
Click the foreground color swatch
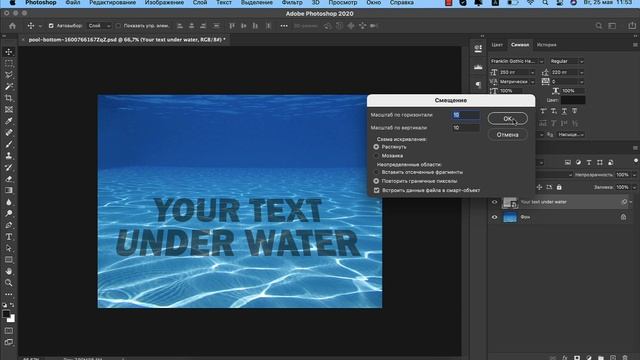pos(6,314)
